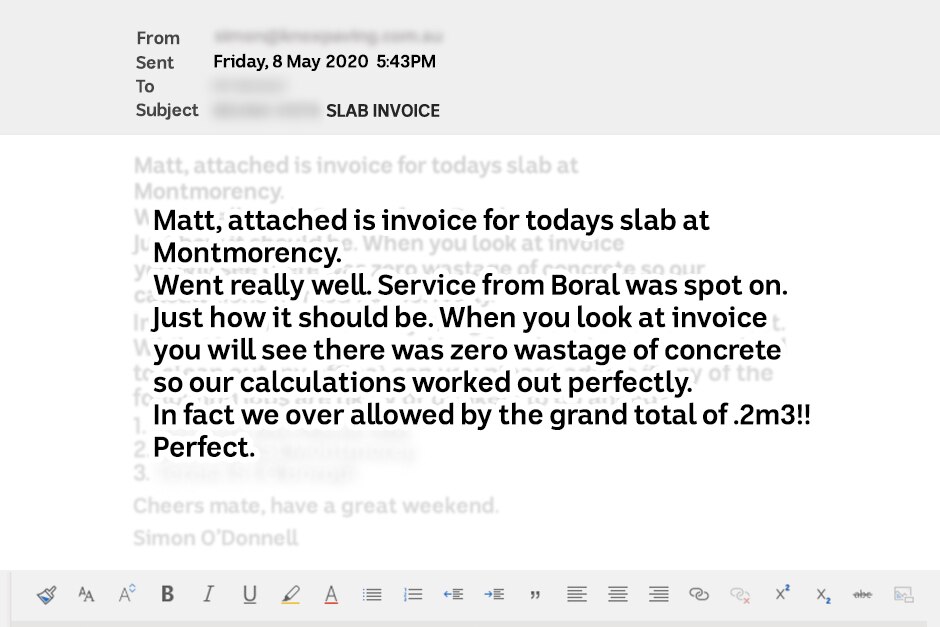The height and width of the screenshot is (627, 940).
Task: Toggle underline formatting
Action: pos(249,593)
